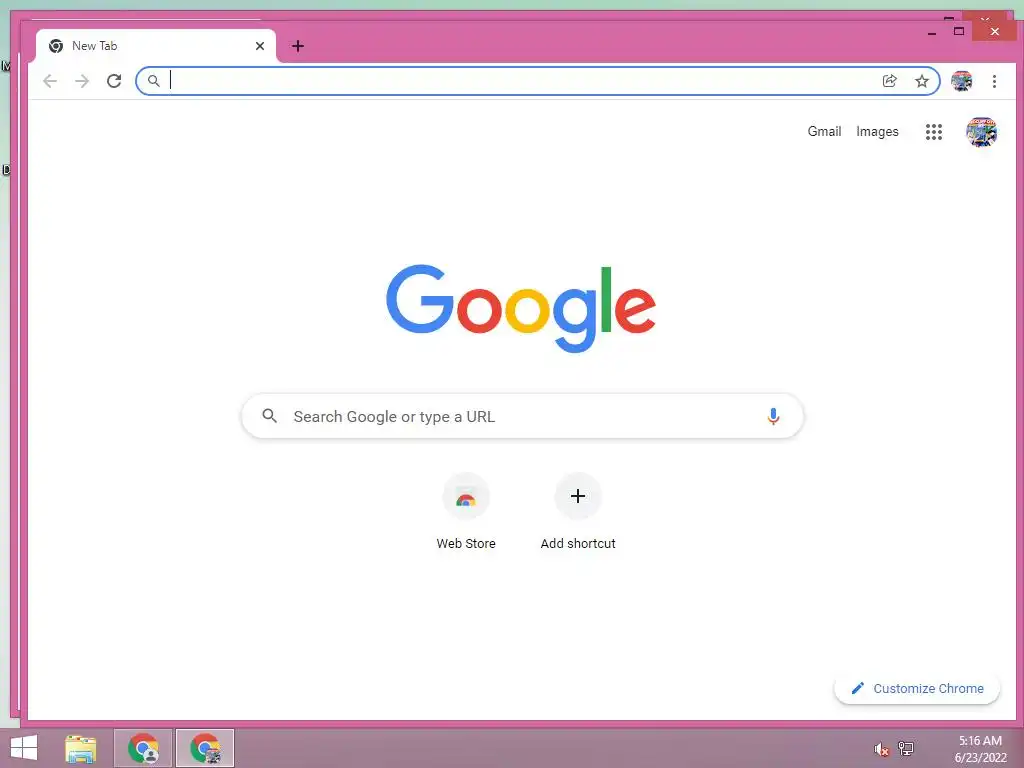The width and height of the screenshot is (1024, 768).
Task: Close the New Tab tab
Action: click(260, 46)
